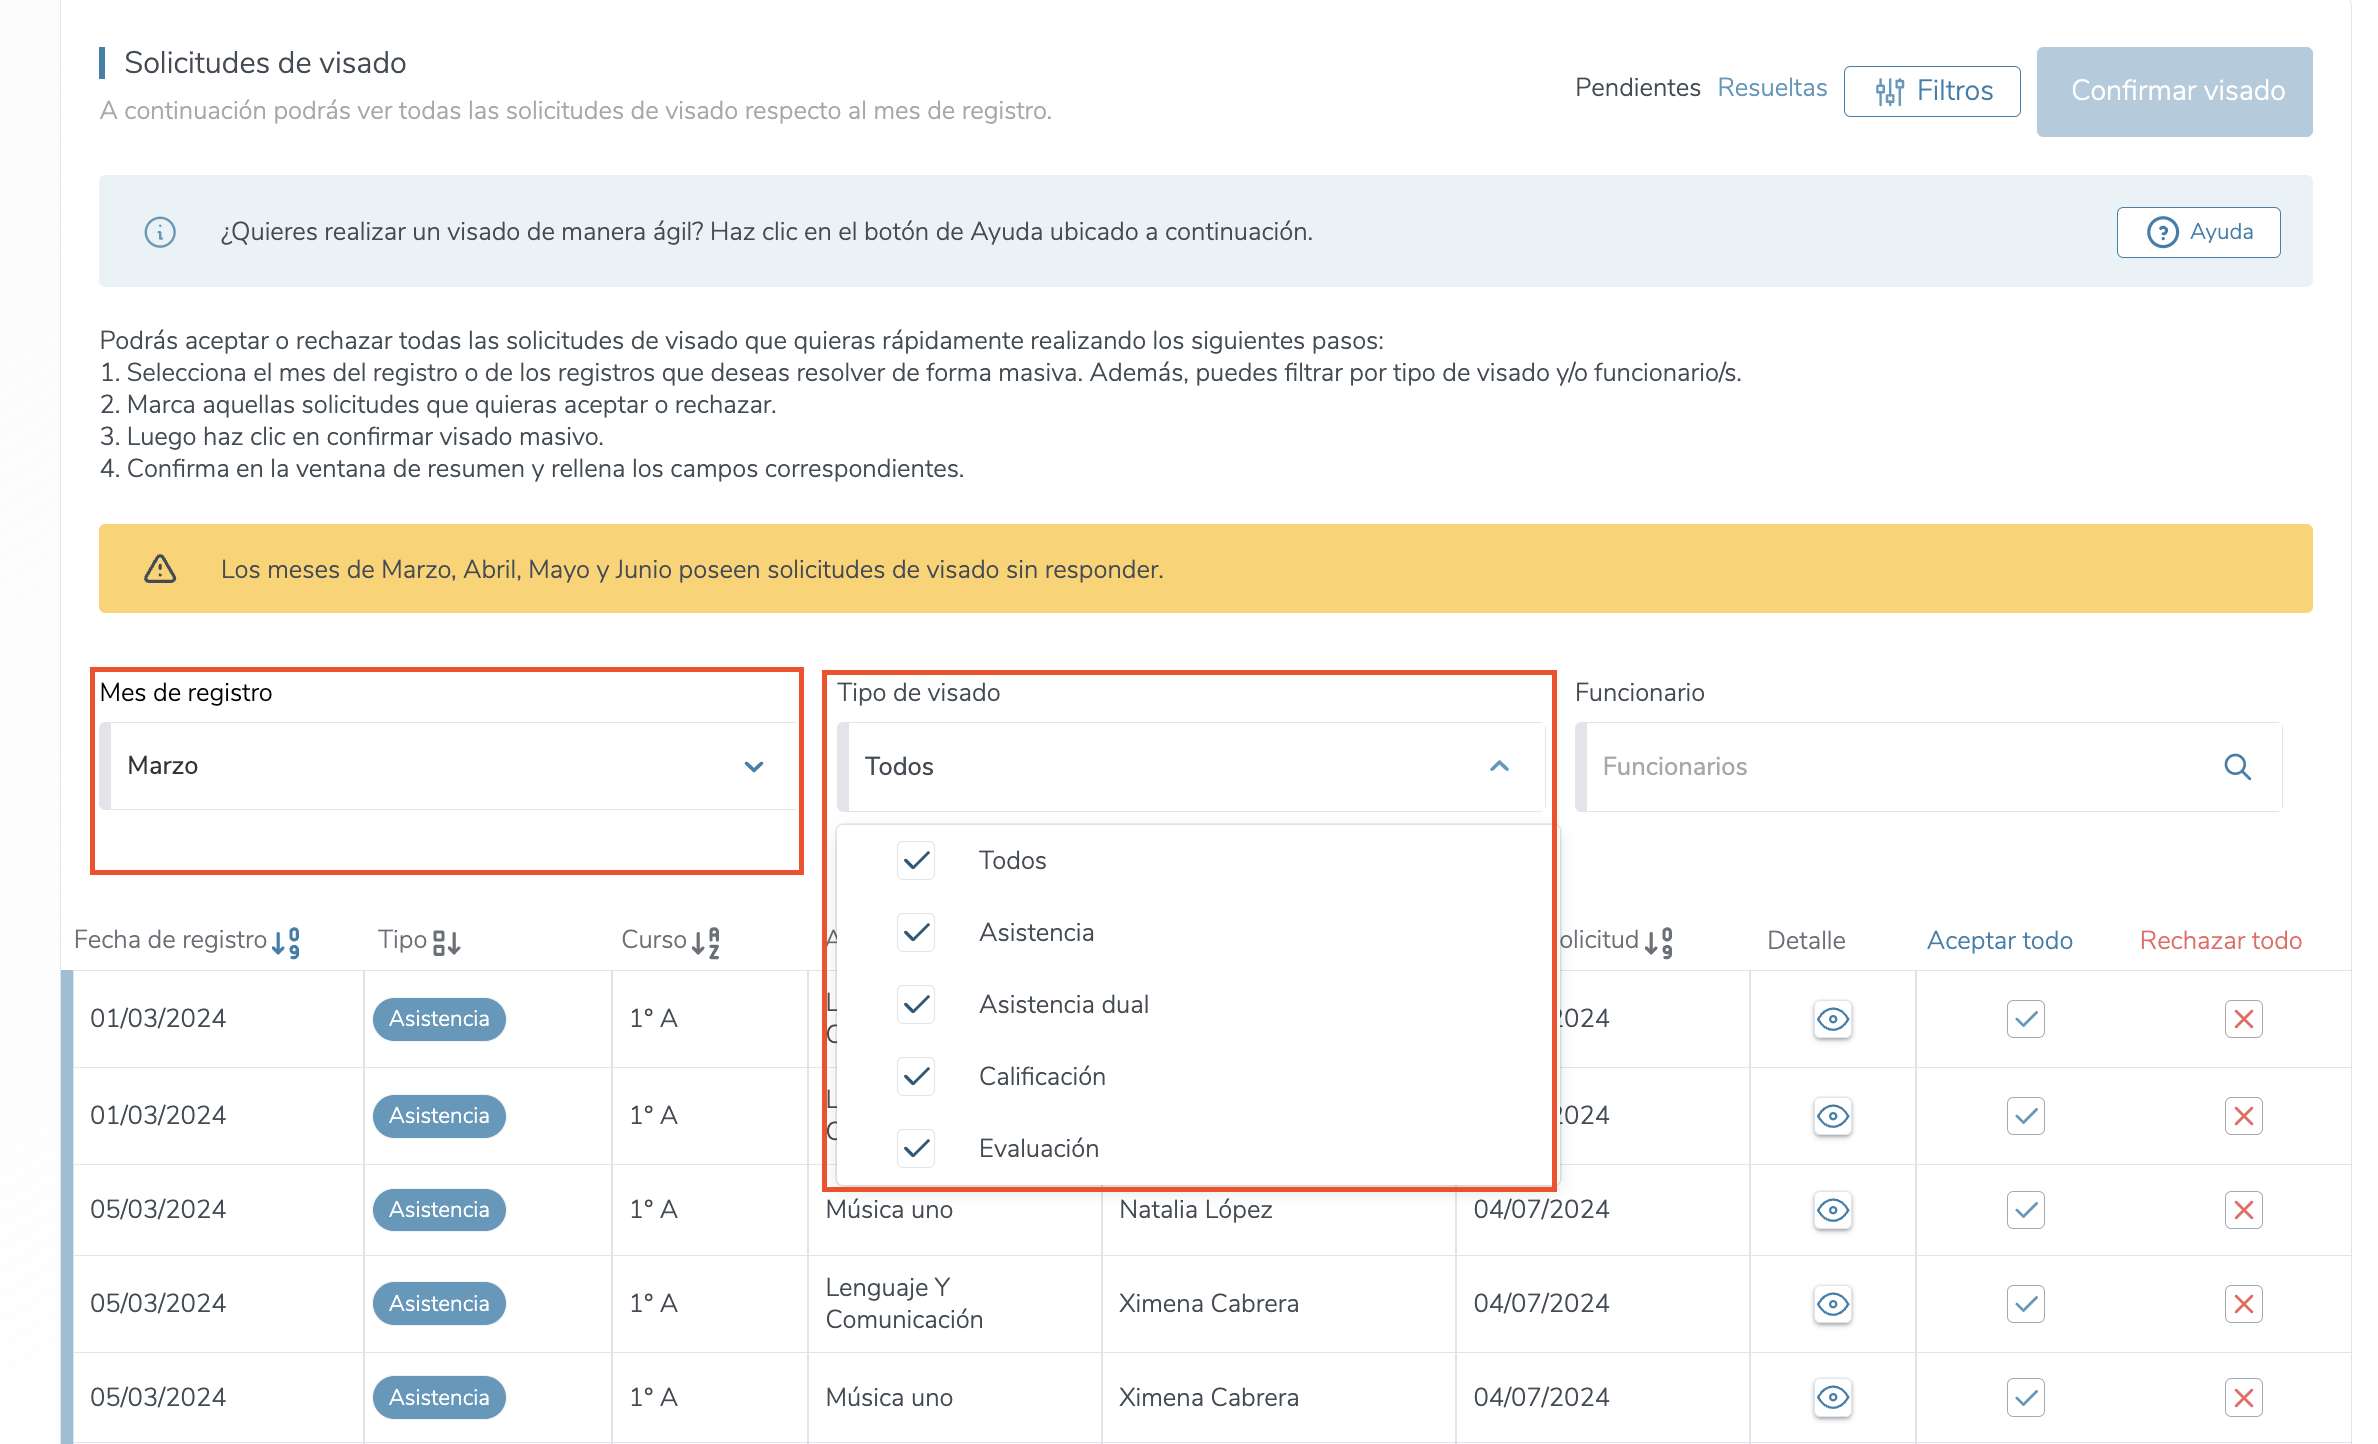Open the Filtros button

pyautogui.click(x=1931, y=91)
